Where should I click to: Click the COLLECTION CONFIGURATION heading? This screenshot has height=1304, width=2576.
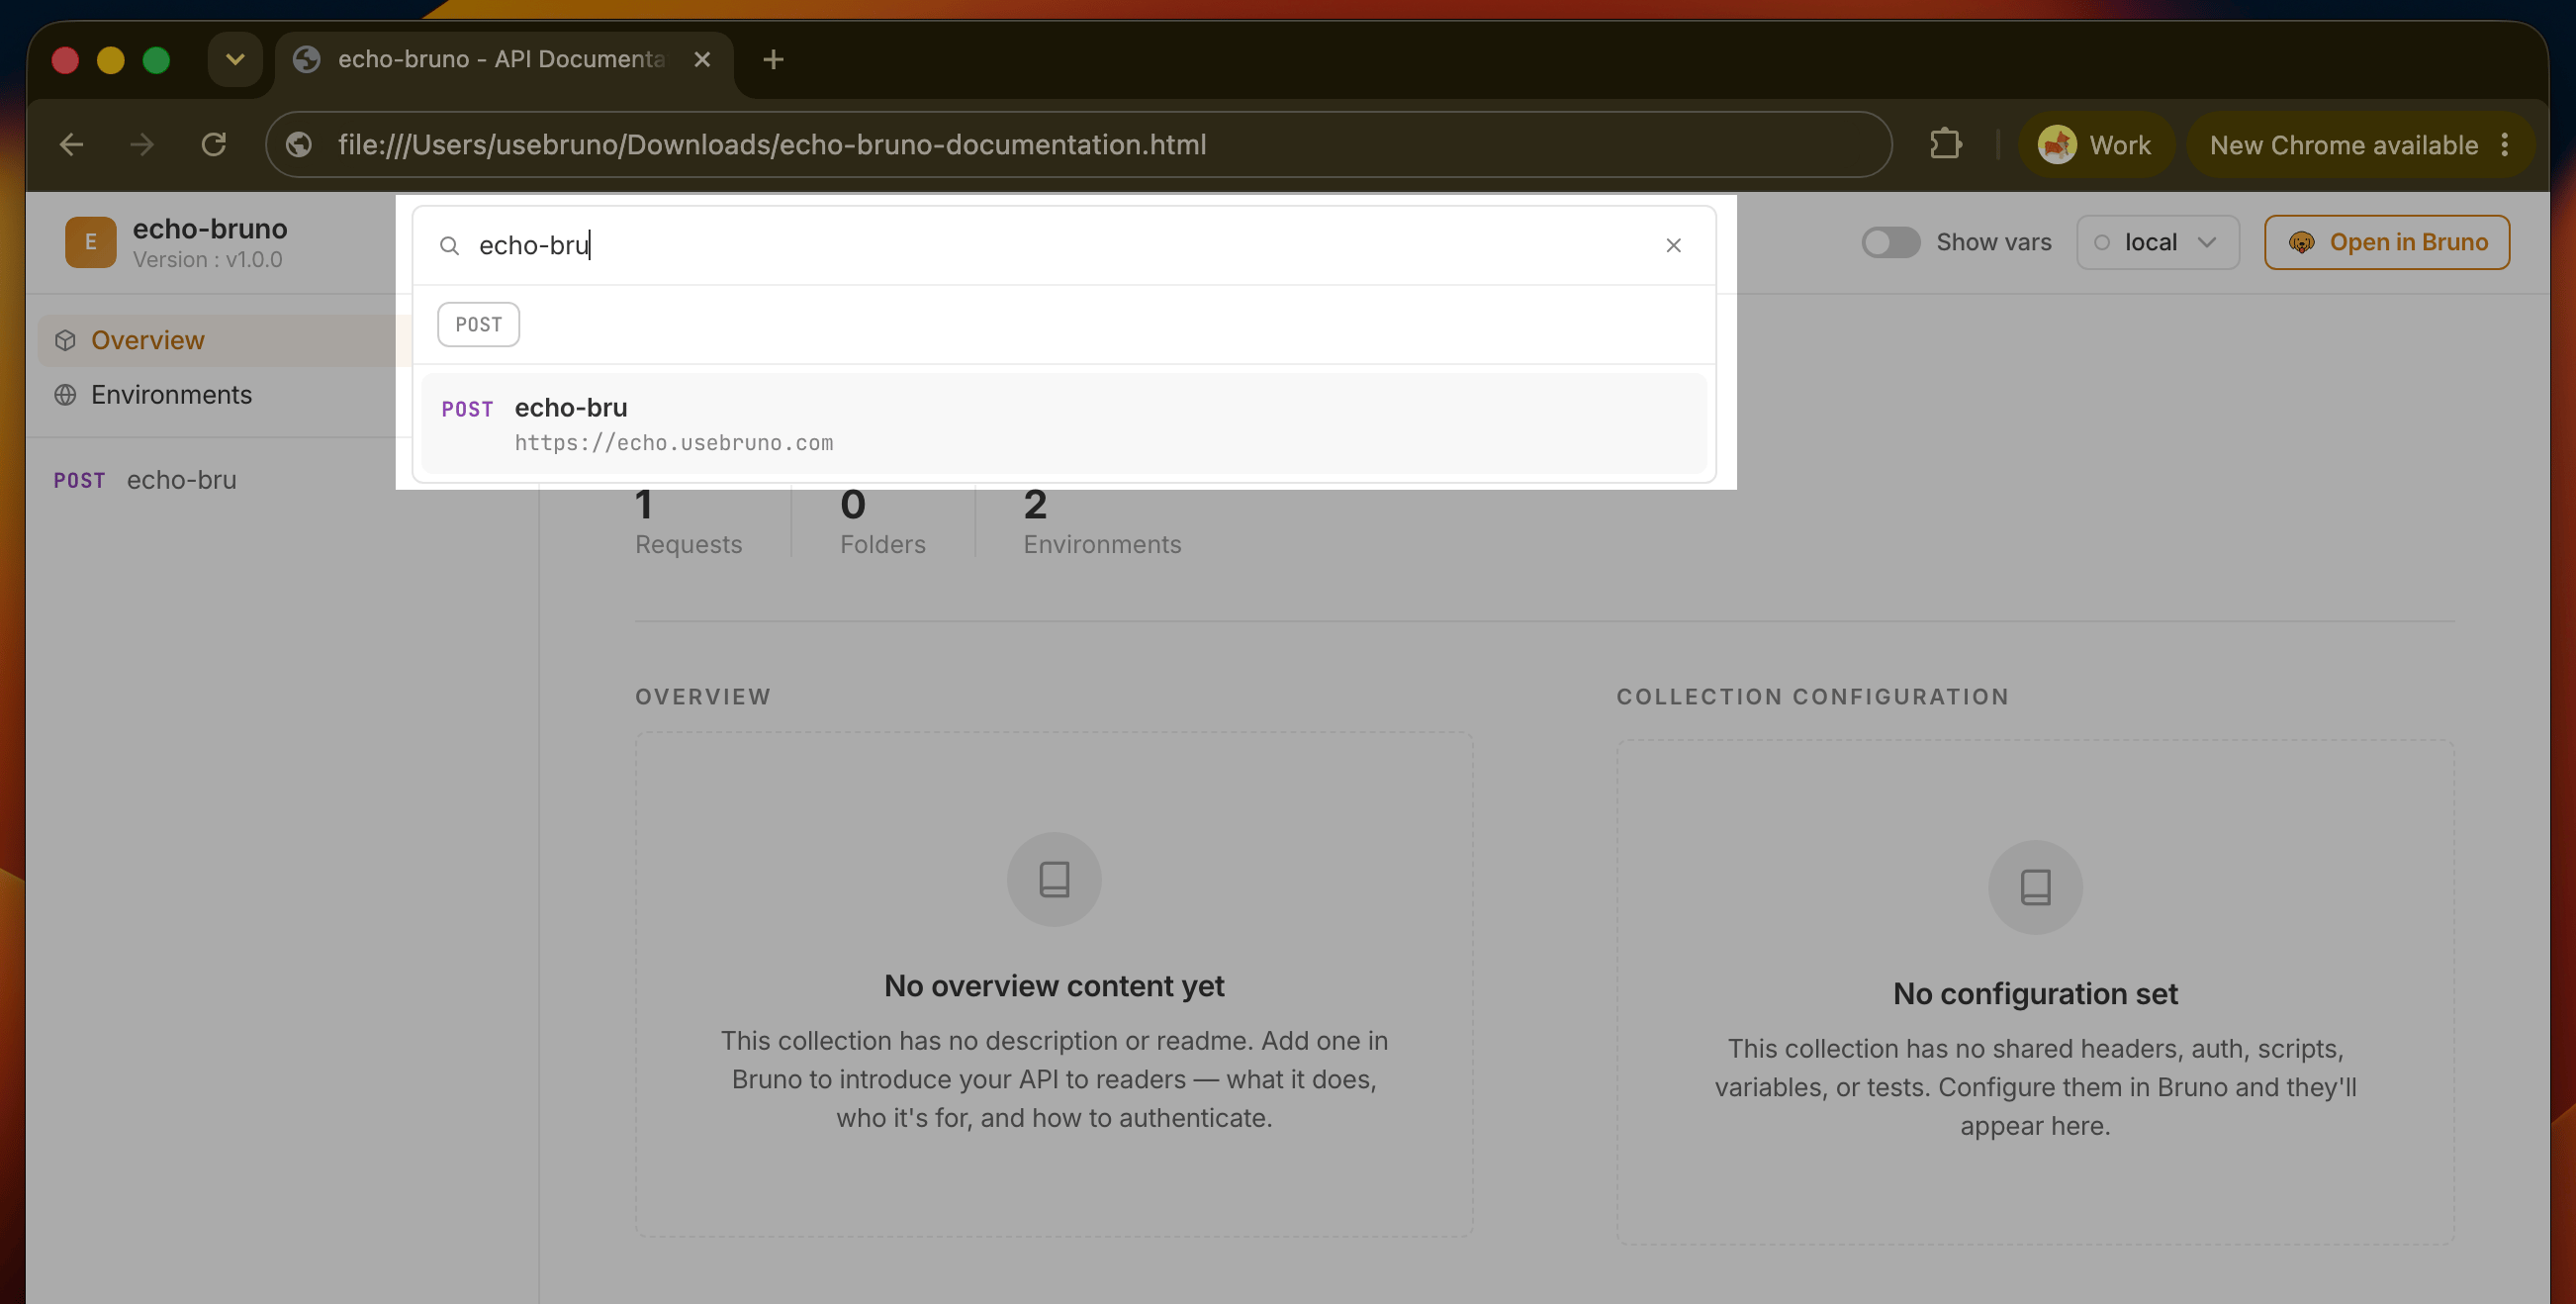coord(1812,697)
